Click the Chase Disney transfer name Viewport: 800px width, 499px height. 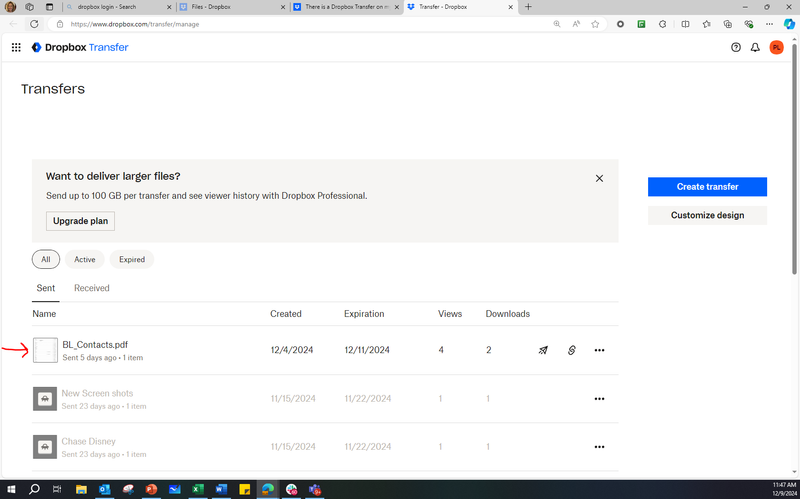(x=88, y=441)
